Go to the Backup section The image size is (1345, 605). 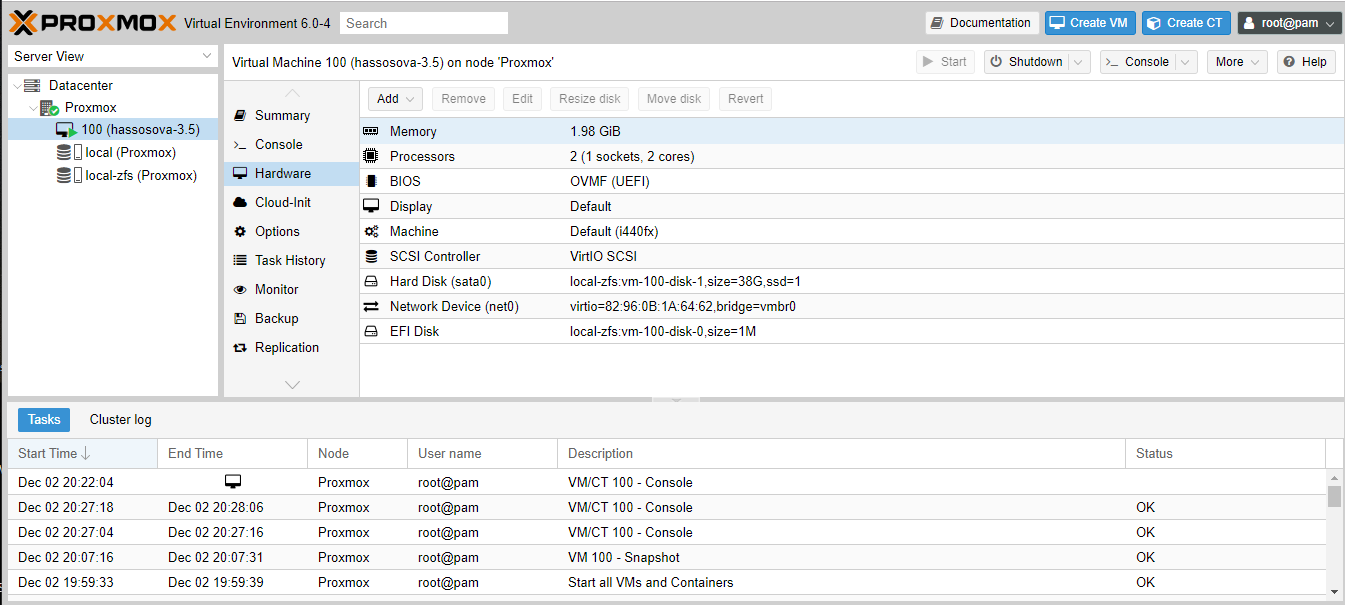coord(276,318)
